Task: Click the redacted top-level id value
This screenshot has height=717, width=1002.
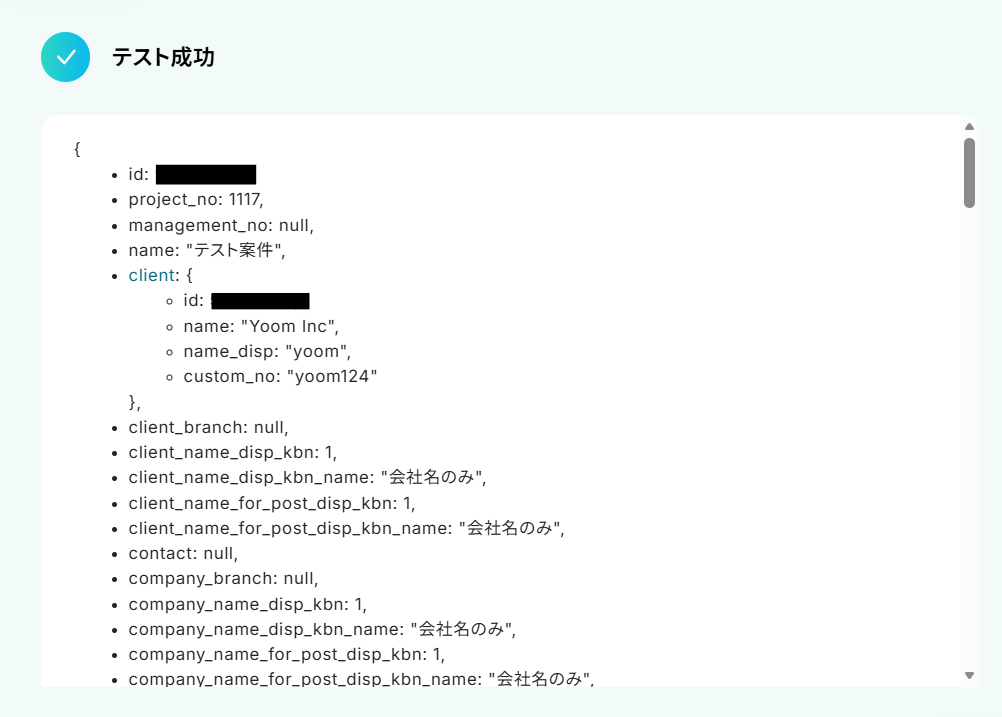Action: click(206, 174)
